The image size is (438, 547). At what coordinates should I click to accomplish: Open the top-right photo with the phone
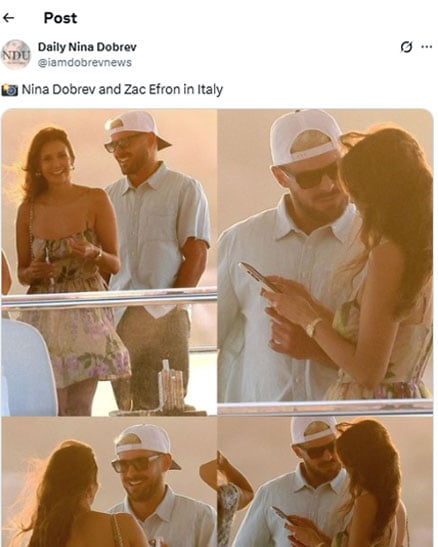(325, 256)
